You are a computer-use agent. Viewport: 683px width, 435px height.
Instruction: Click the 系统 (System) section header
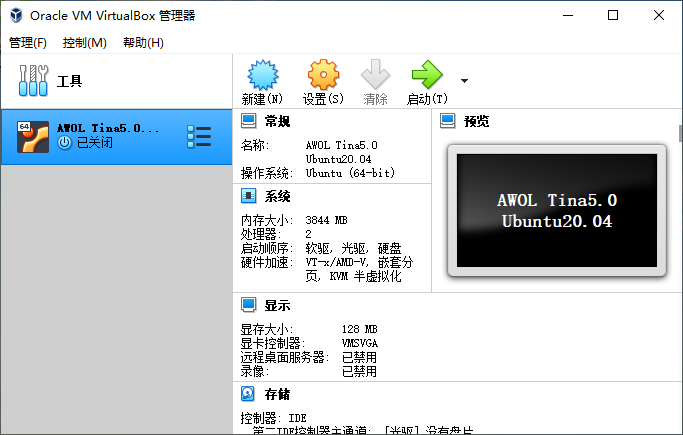(x=277, y=196)
